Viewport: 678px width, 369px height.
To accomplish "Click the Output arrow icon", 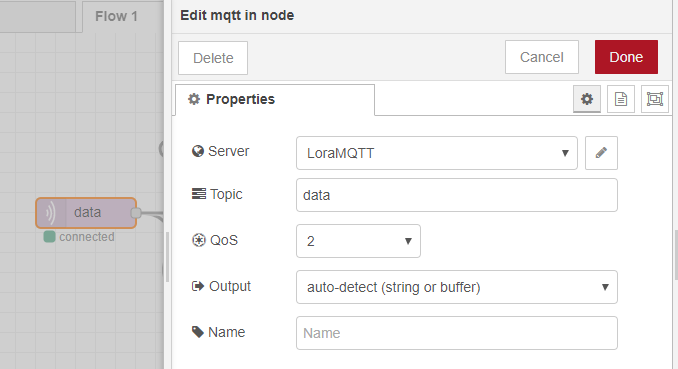I will pyautogui.click(x=198, y=286).
